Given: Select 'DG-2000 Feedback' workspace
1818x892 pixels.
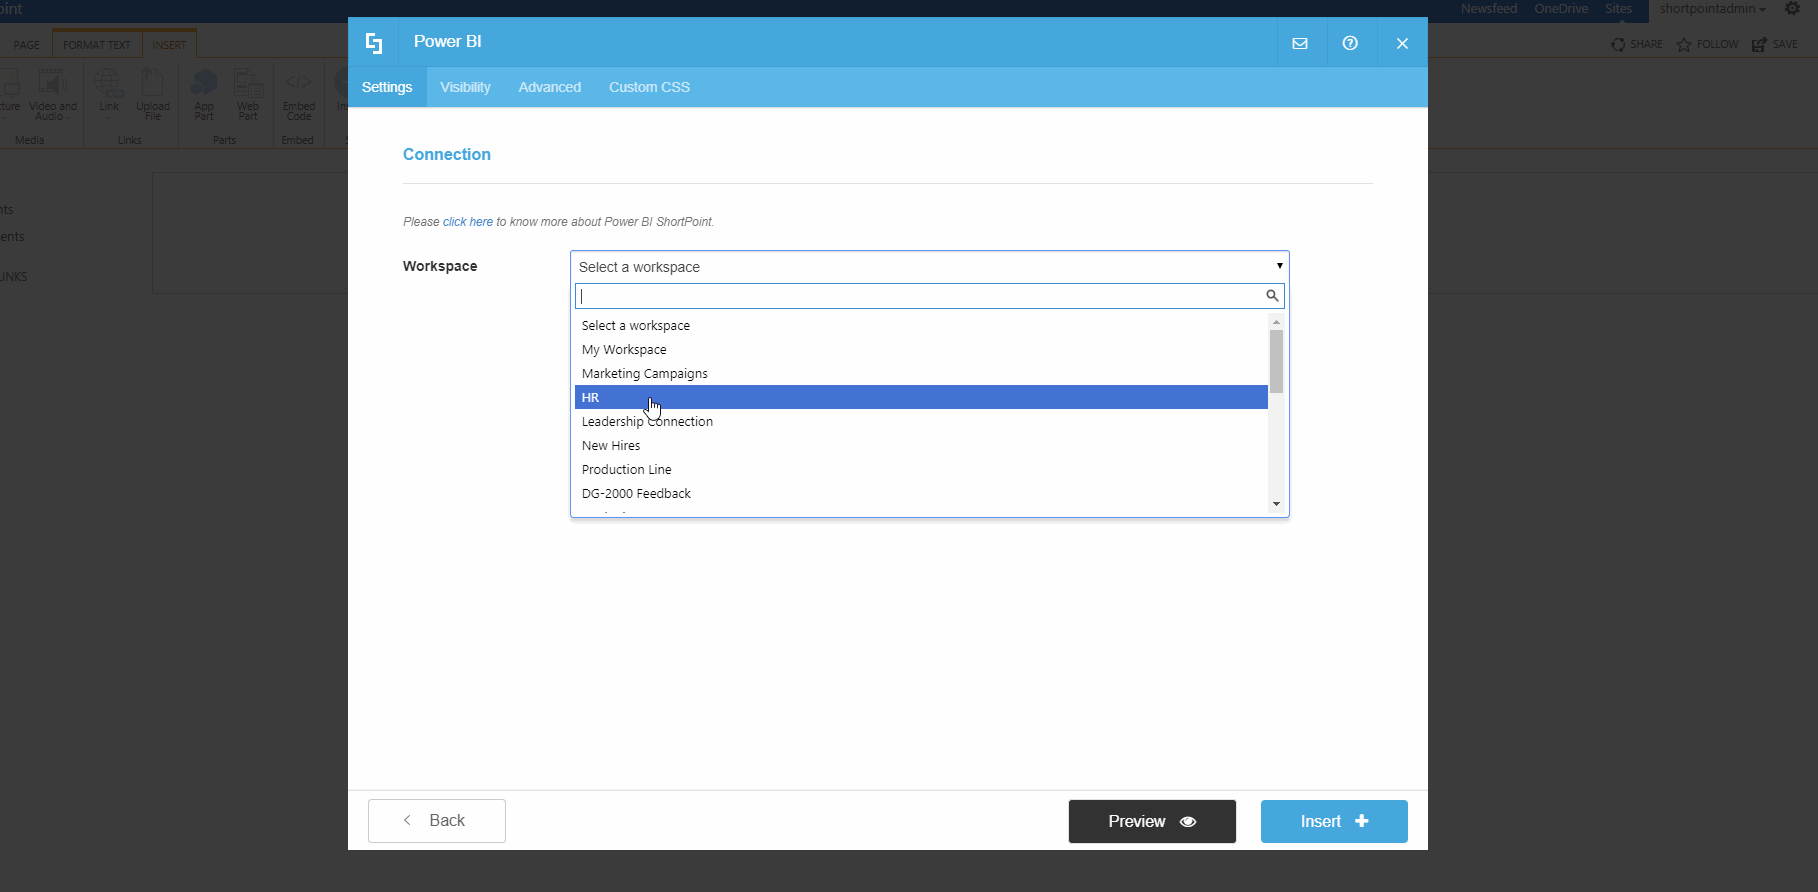Looking at the screenshot, I should click(921, 494).
